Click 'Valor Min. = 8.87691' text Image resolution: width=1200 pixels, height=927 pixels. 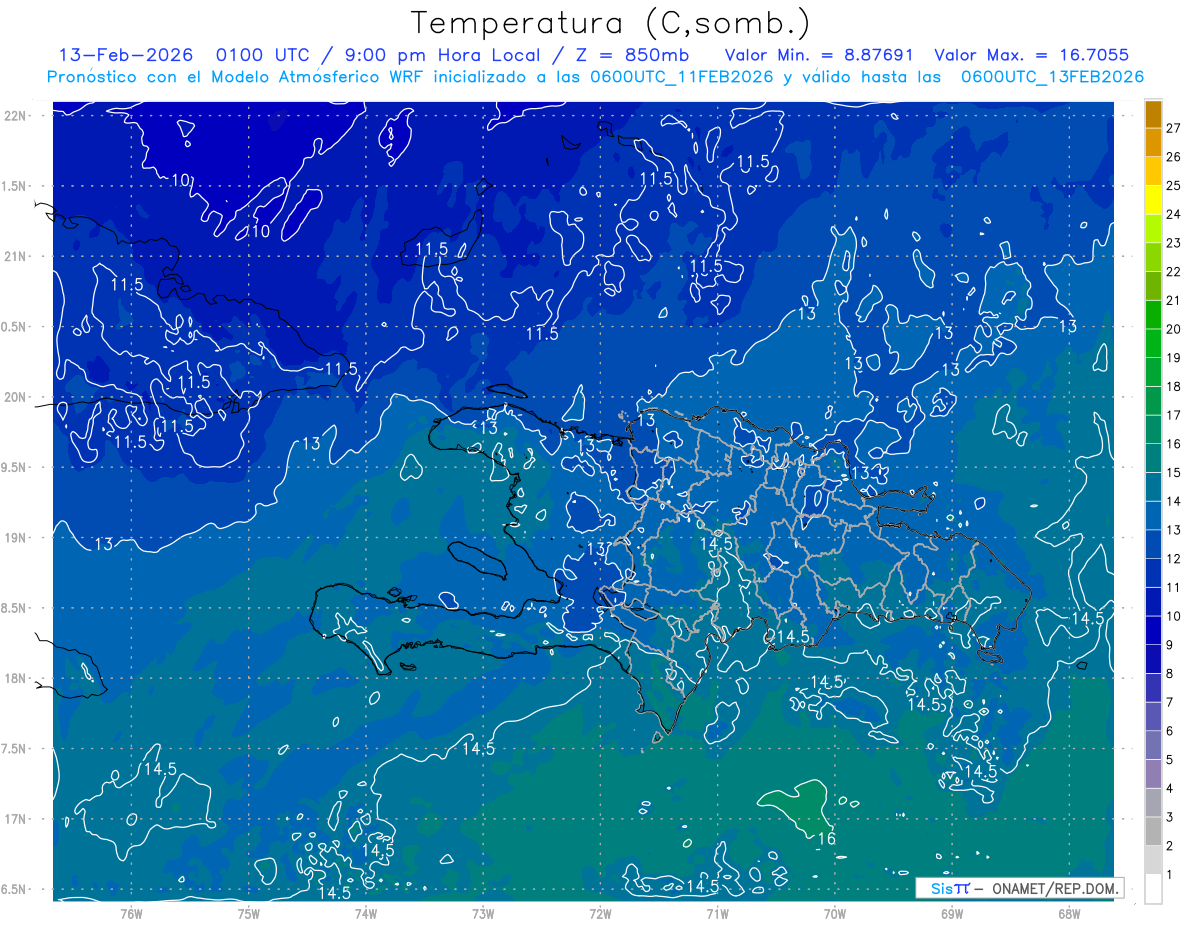coord(821,55)
